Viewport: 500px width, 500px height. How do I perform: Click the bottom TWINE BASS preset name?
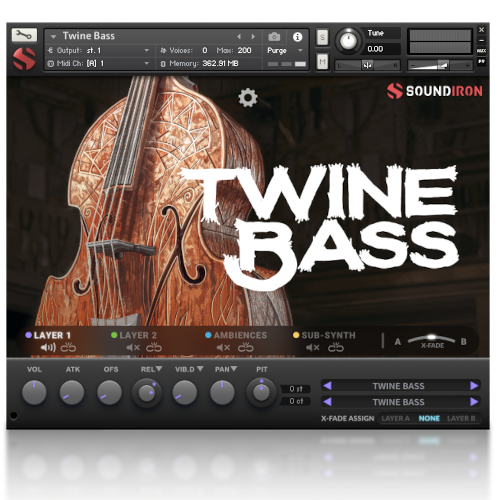(x=399, y=402)
